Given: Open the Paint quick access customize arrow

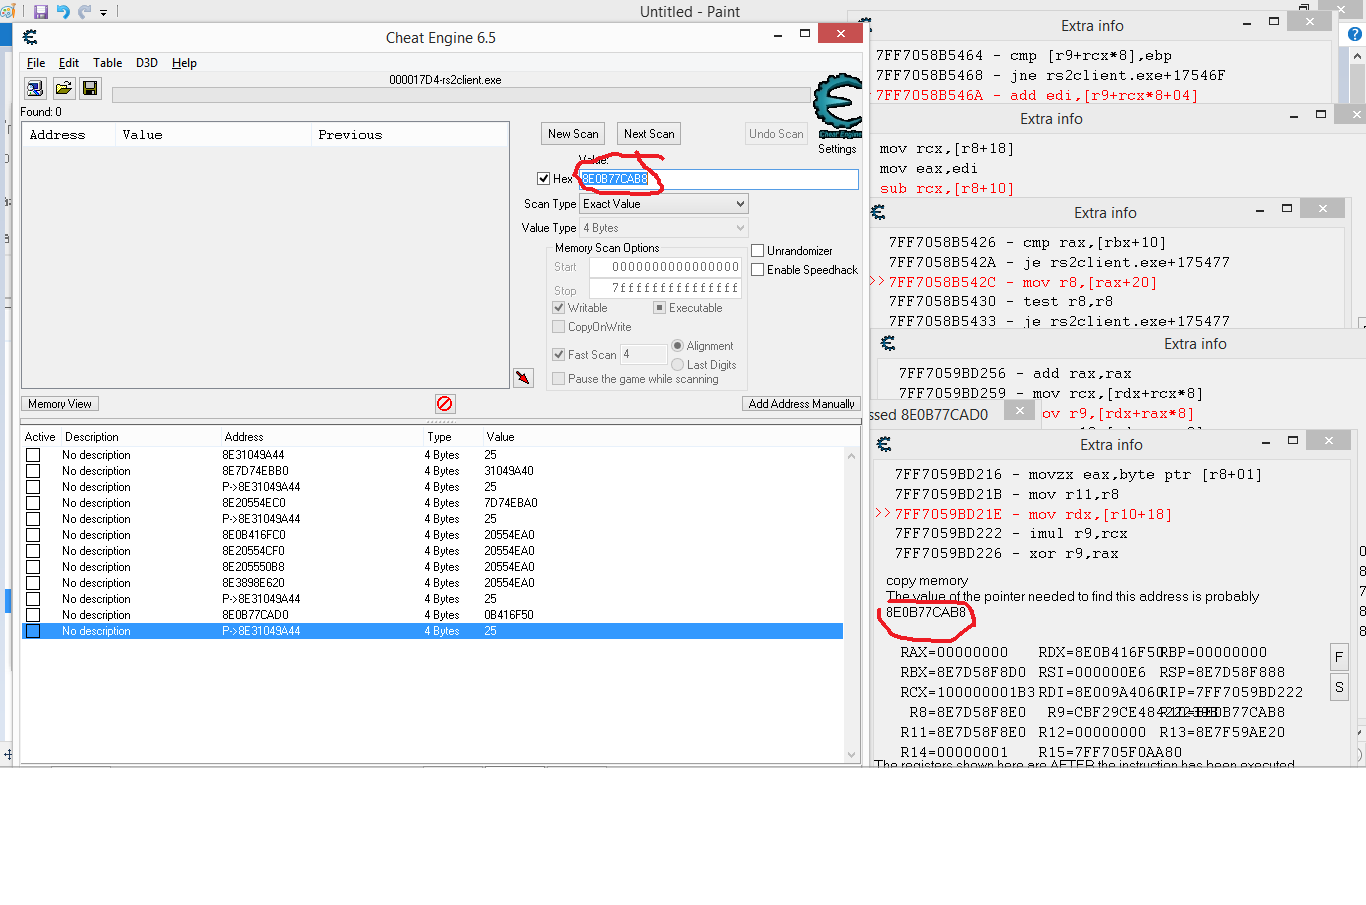Looking at the screenshot, I should tap(103, 13).
